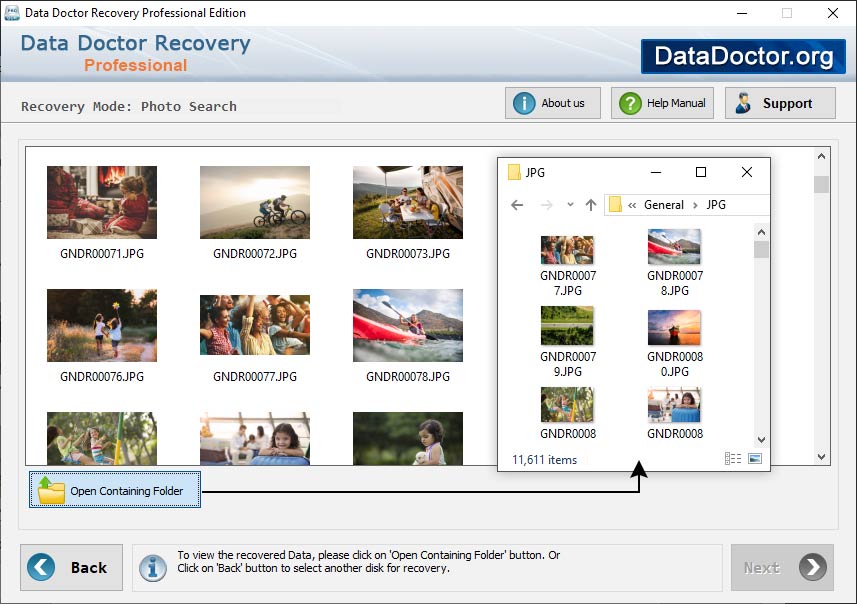857x604 pixels.
Task: Select thumbnail GNDR00073.JPG camping photo
Action: pos(408,202)
